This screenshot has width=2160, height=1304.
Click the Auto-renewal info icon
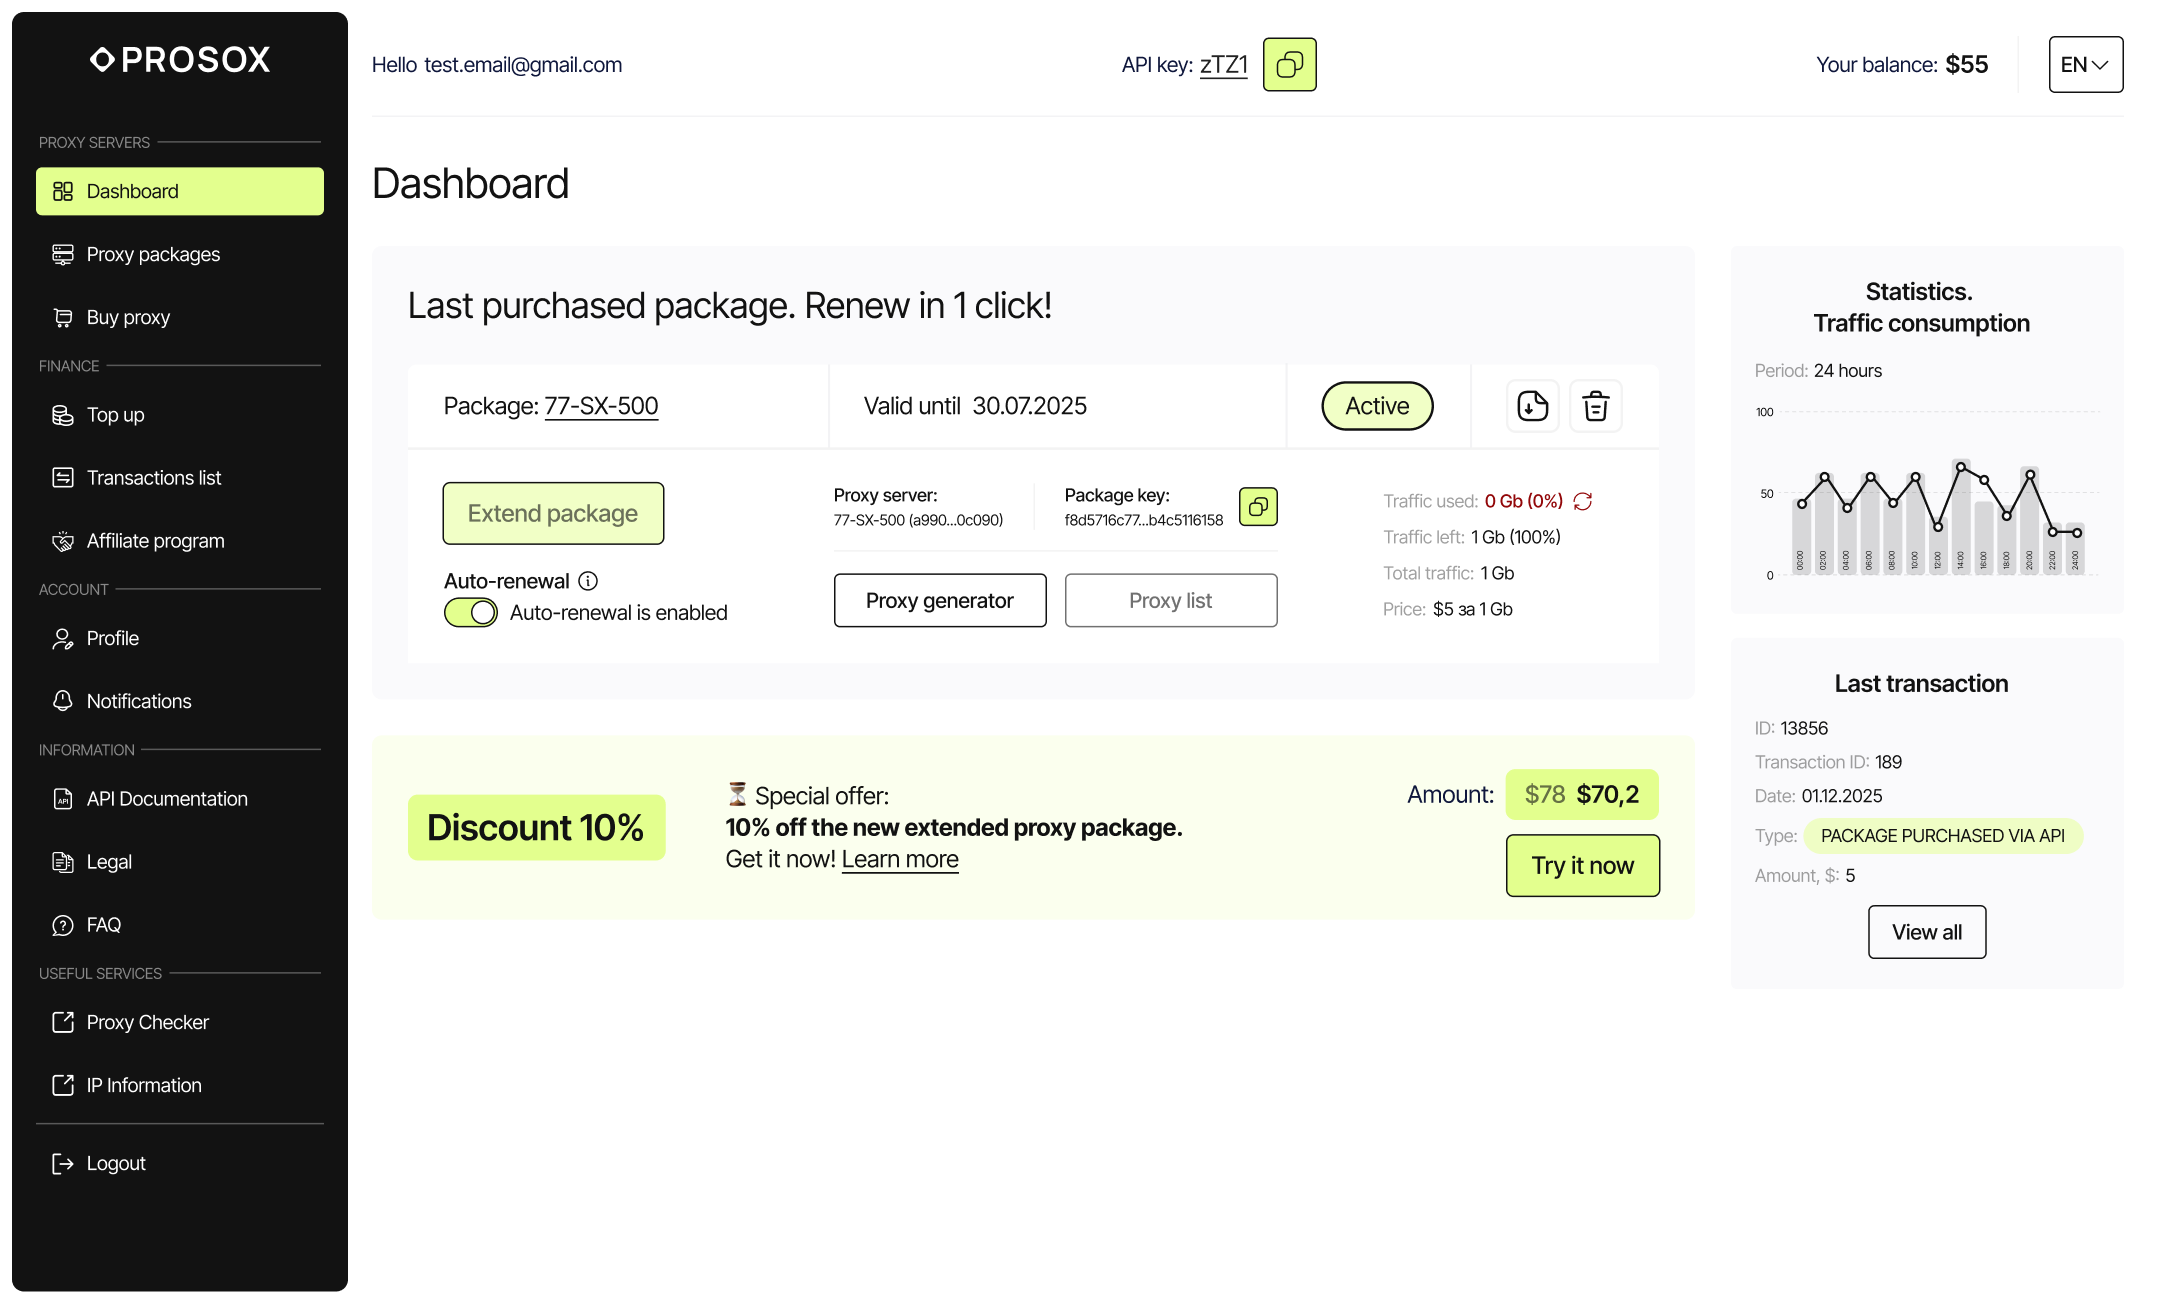pyautogui.click(x=588, y=581)
